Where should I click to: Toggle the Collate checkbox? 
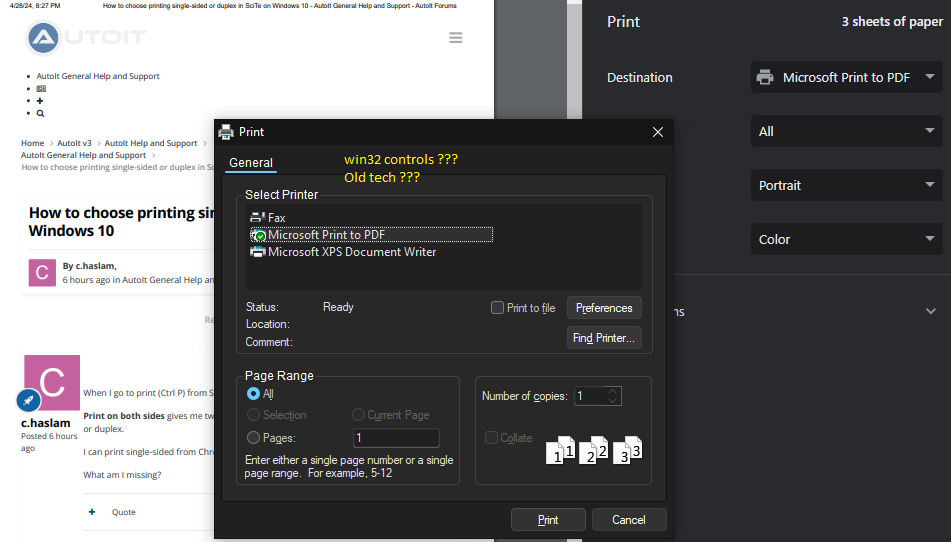[492, 438]
